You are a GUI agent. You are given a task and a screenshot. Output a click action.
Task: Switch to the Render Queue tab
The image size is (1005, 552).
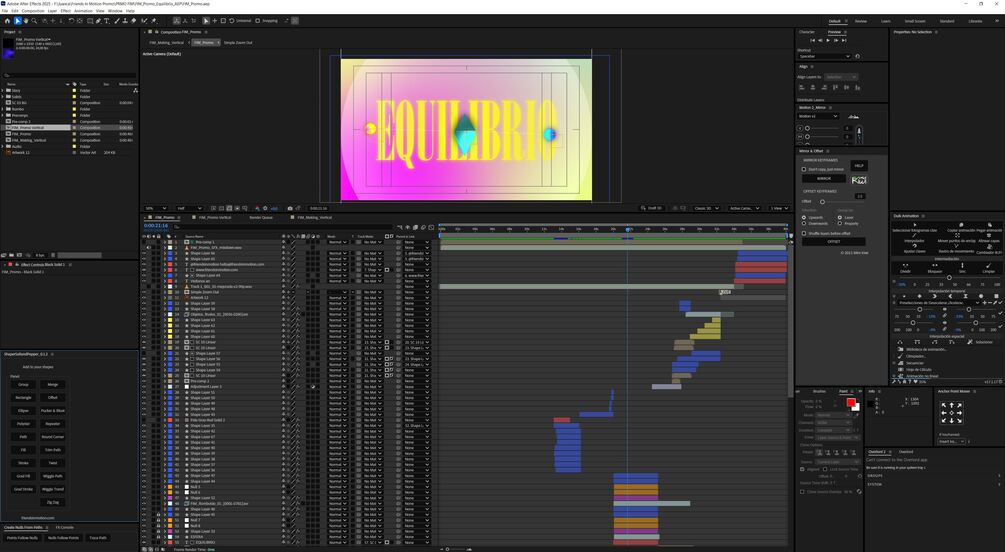(x=261, y=217)
